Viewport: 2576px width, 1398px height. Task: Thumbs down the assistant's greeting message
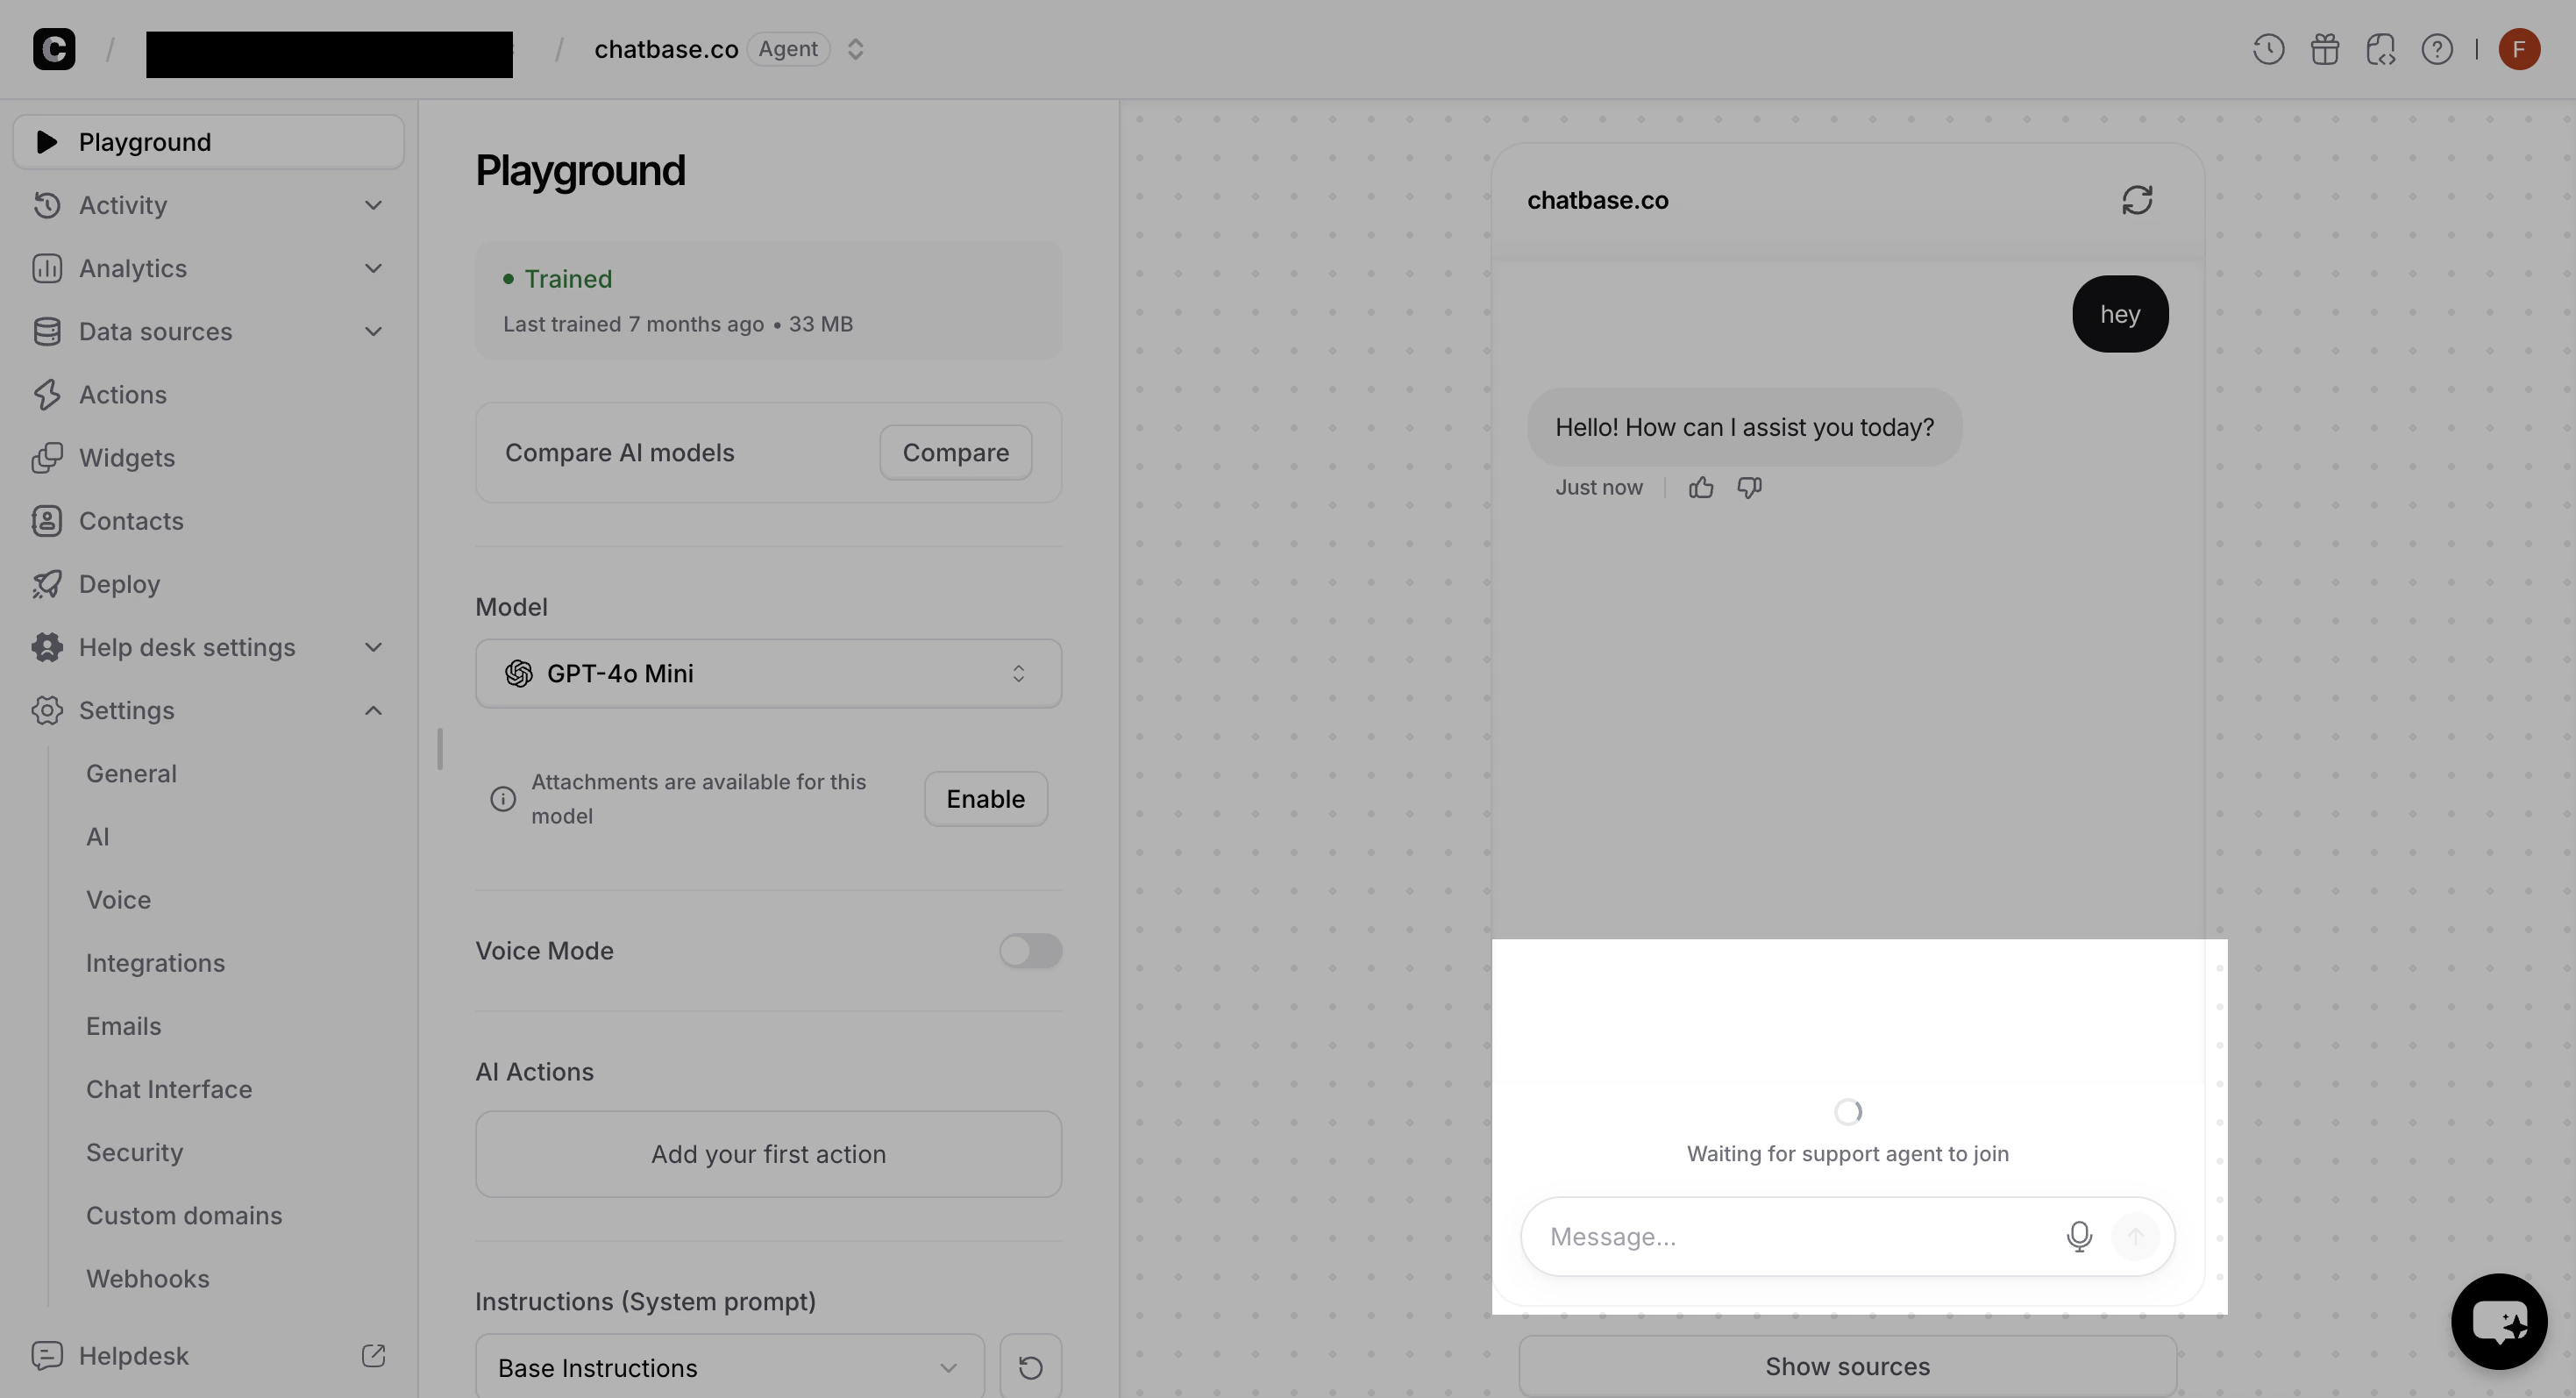pyautogui.click(x=1749, y=487)
